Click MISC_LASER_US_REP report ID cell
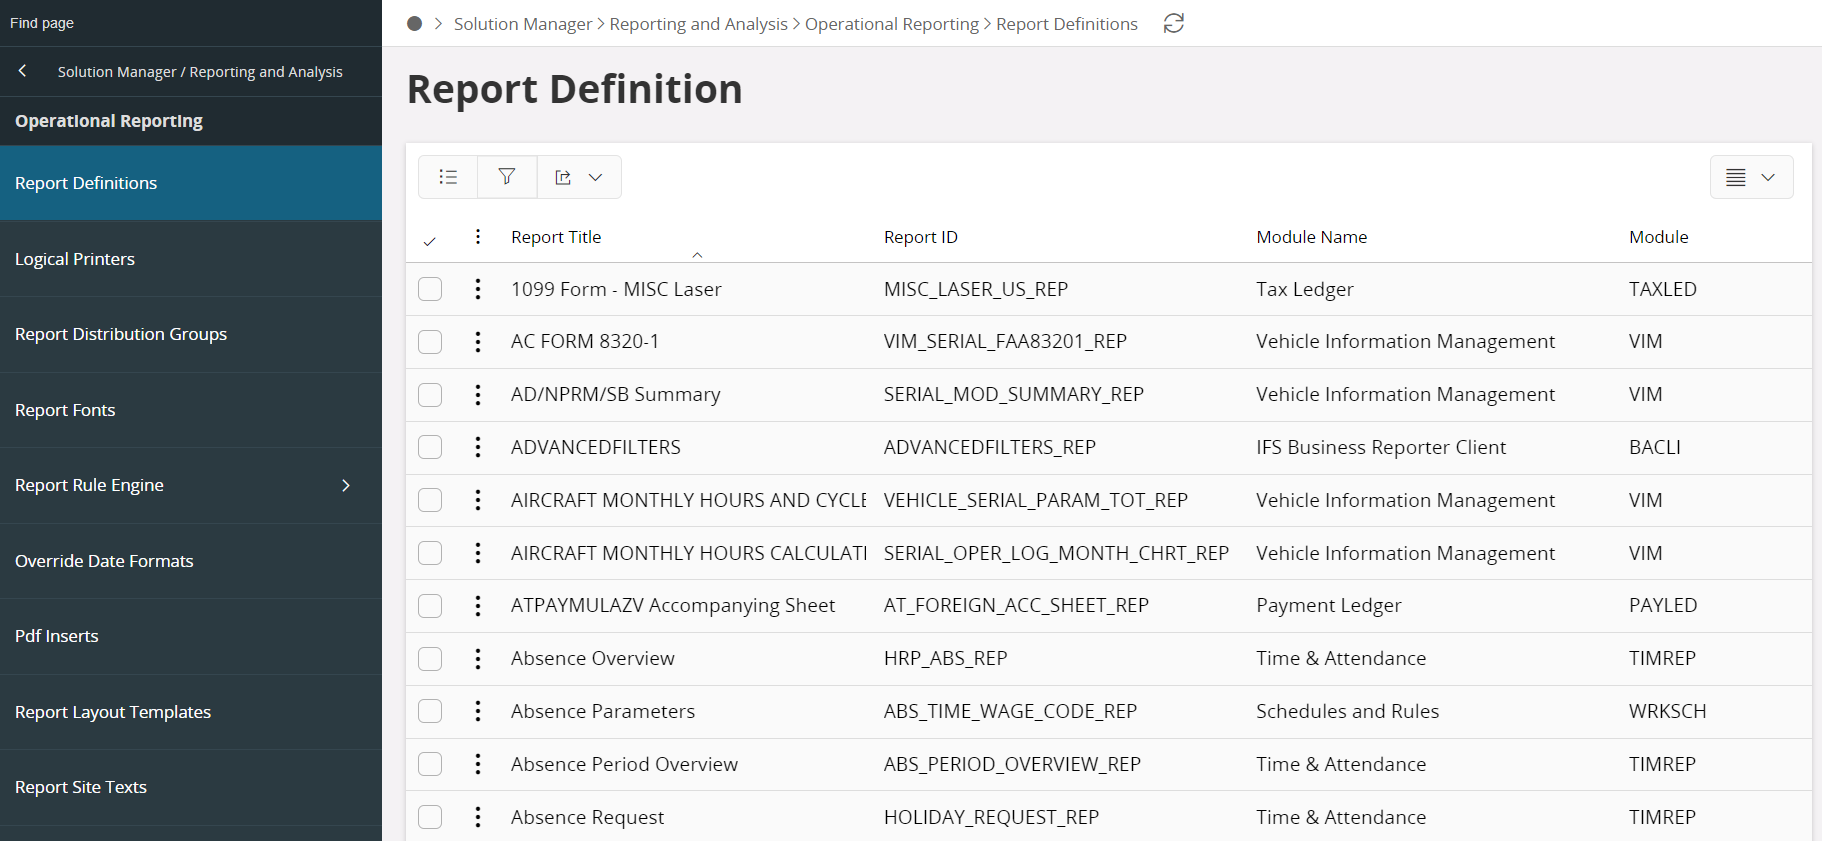The height and width of the screenshot is (841, 1822). [976, 289]
